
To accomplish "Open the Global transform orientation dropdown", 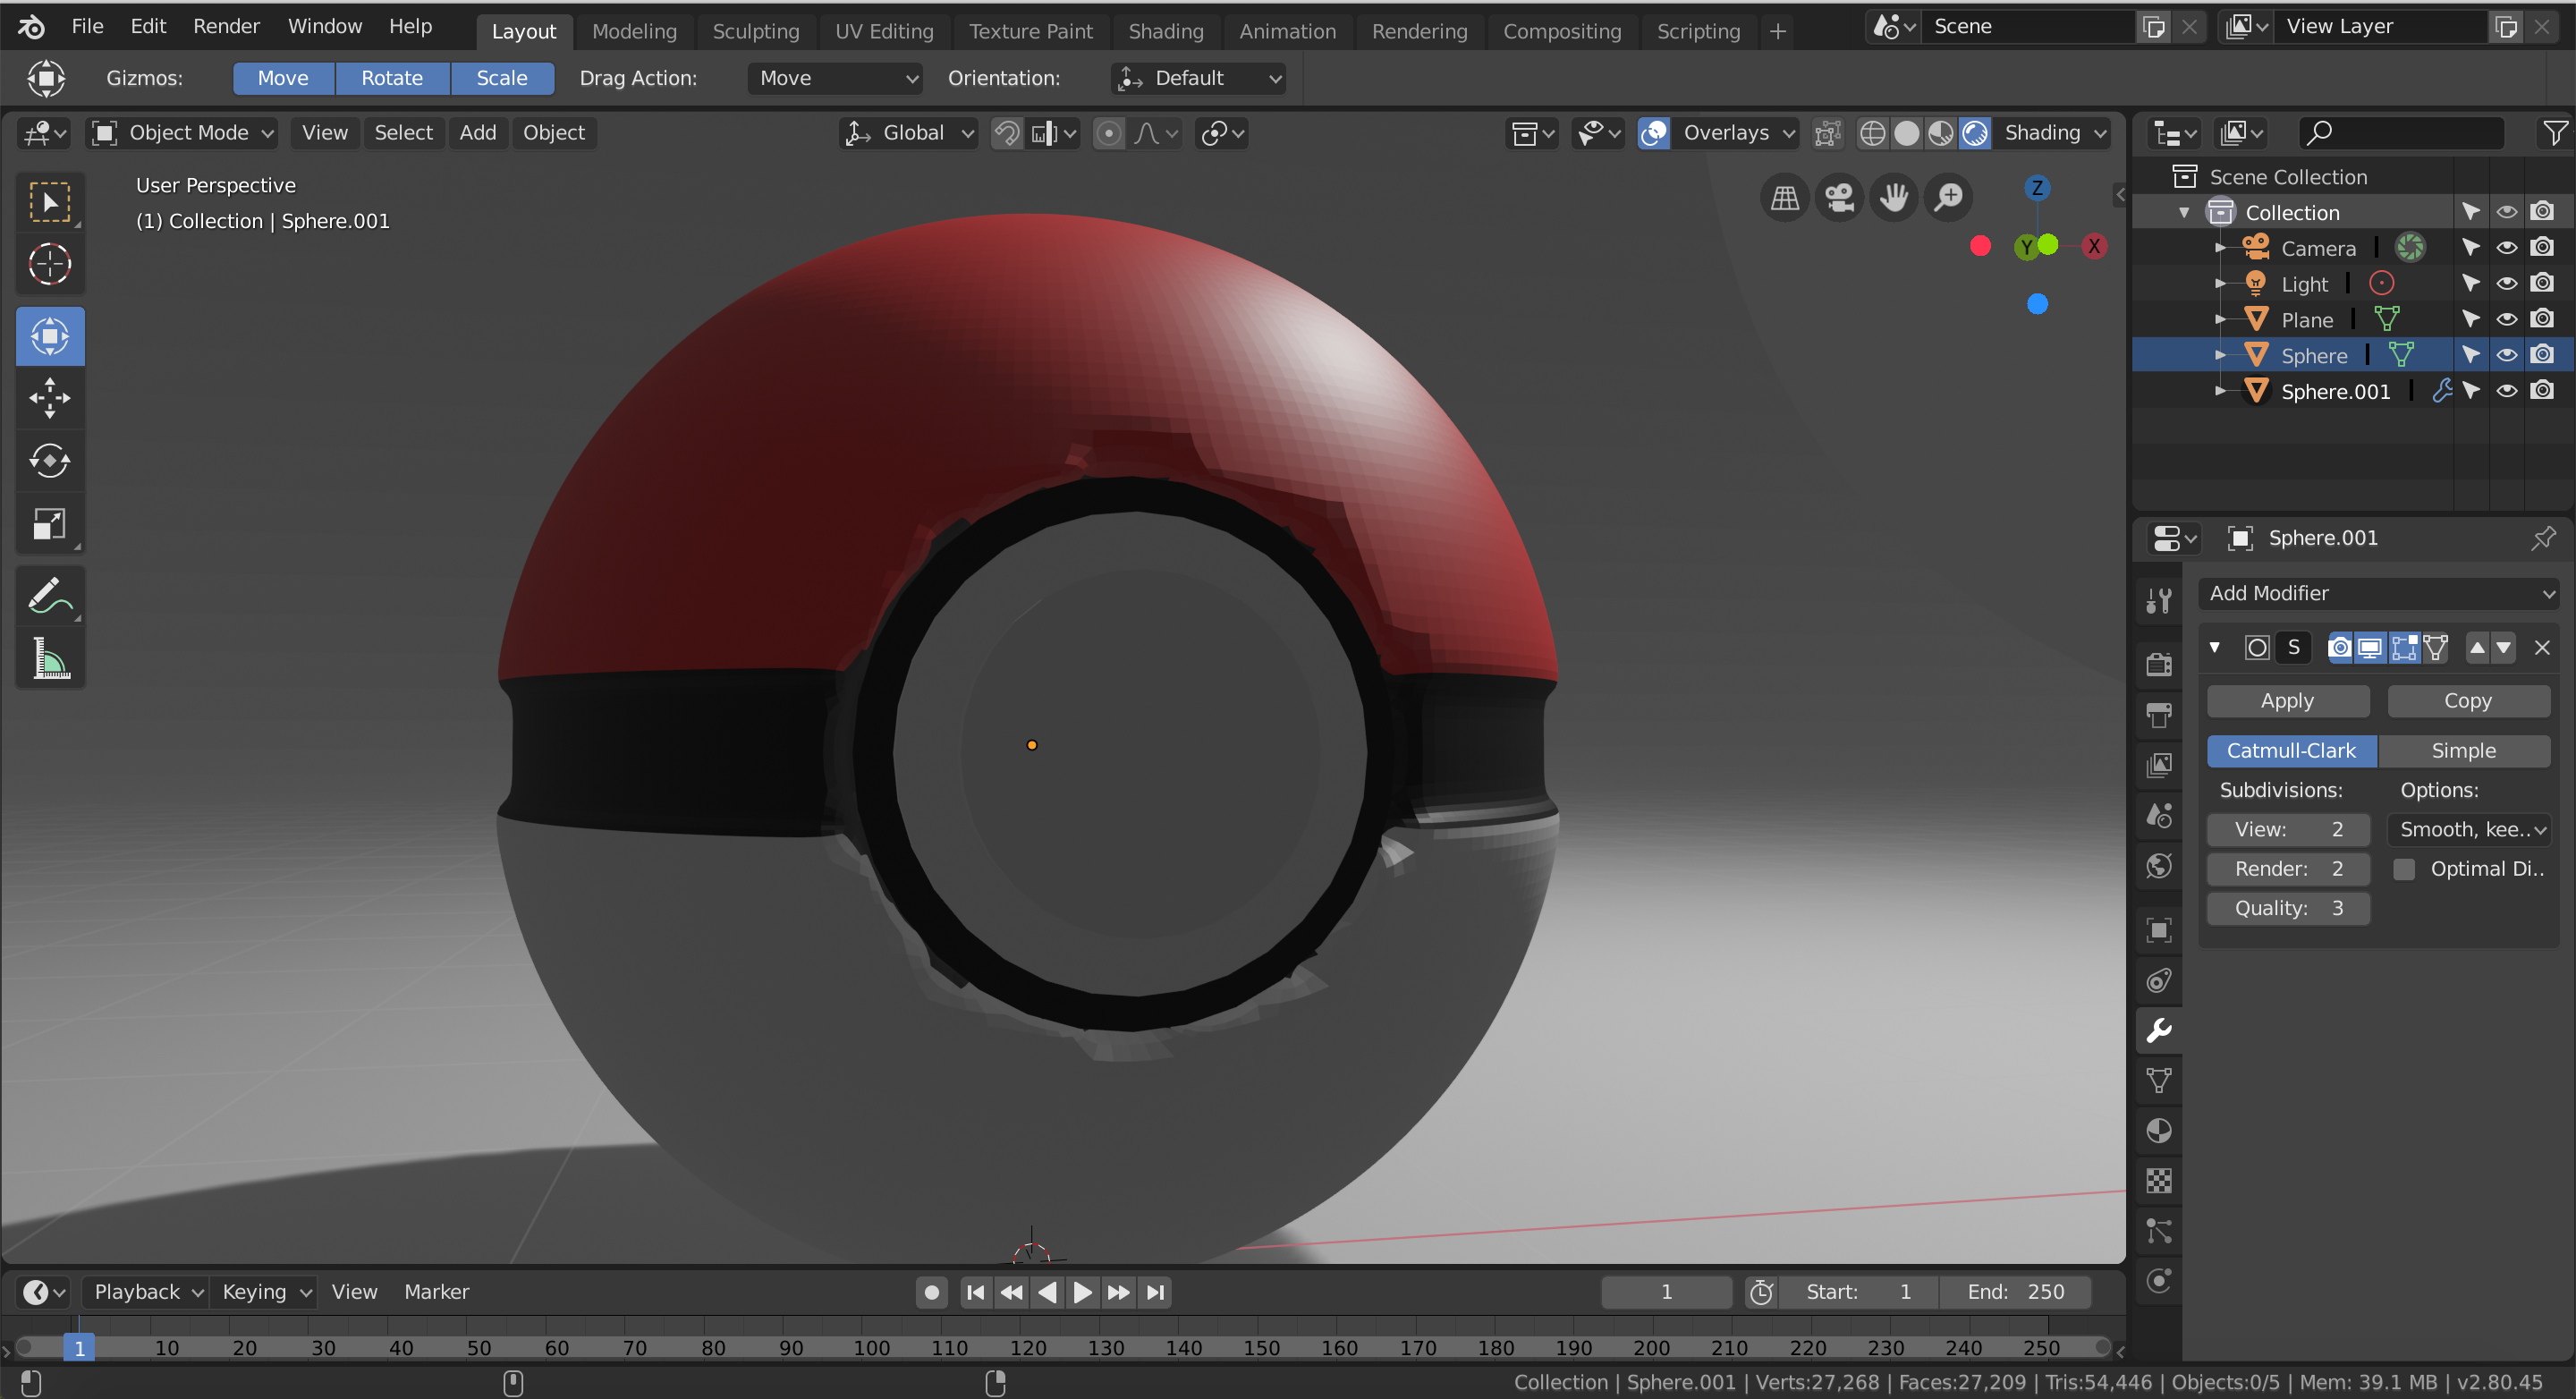I will coord(907,133).
